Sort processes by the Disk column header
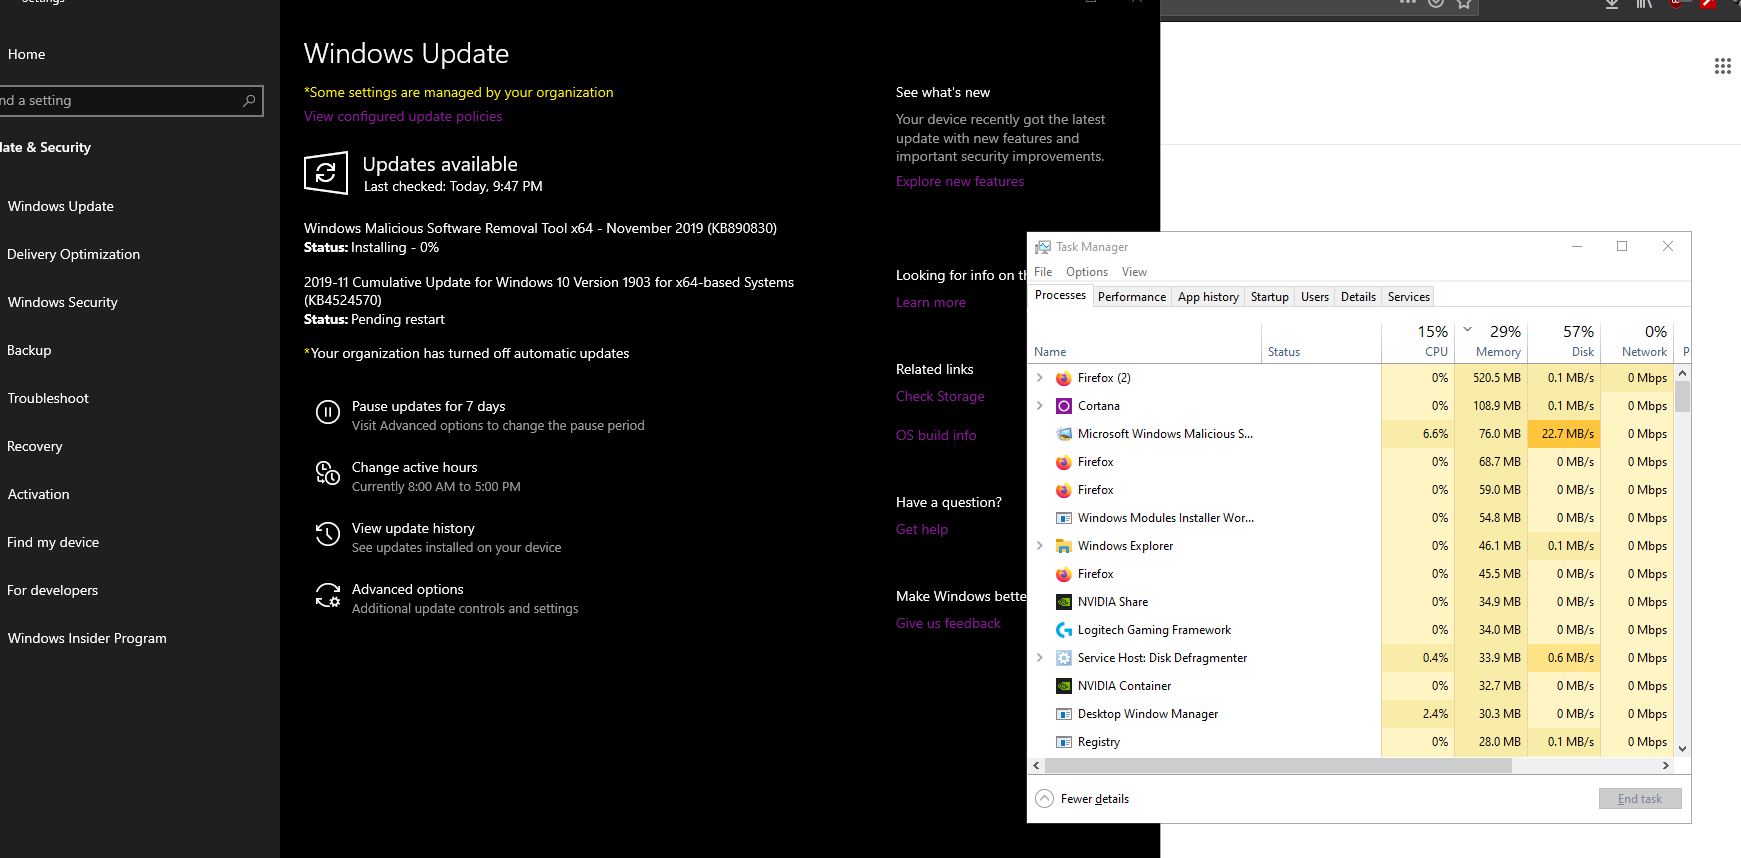 click(1564, 341)
